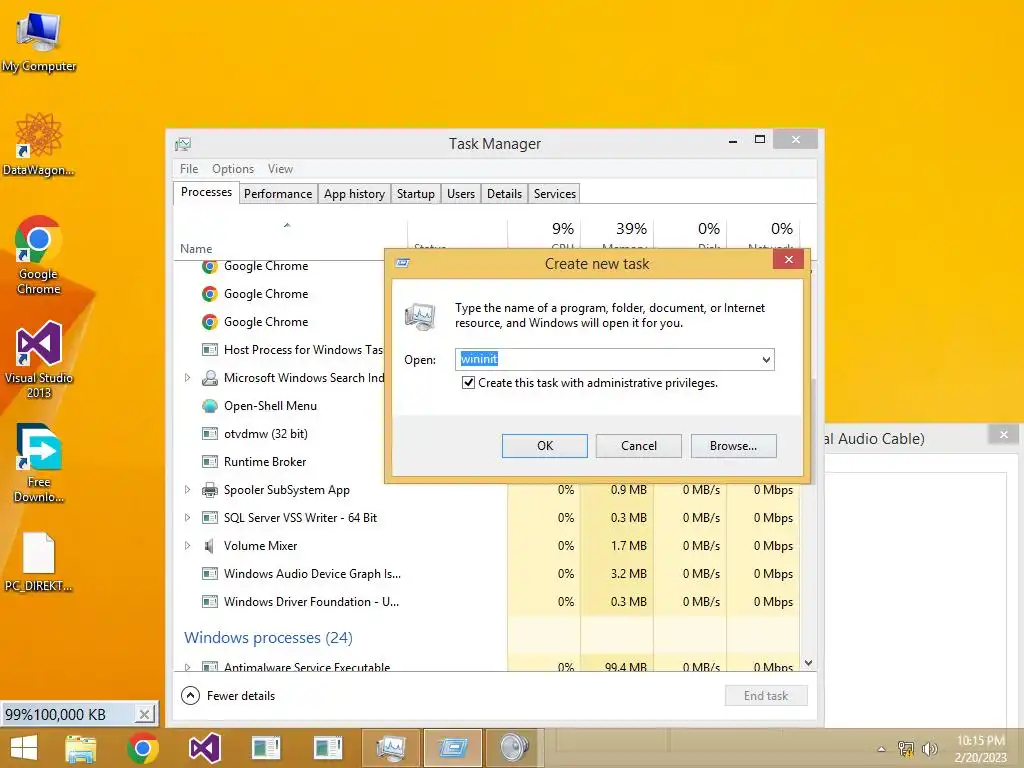Click the Name column sort arrow
Viewport: 1024px width, 768px height.
tap(287, 225)
